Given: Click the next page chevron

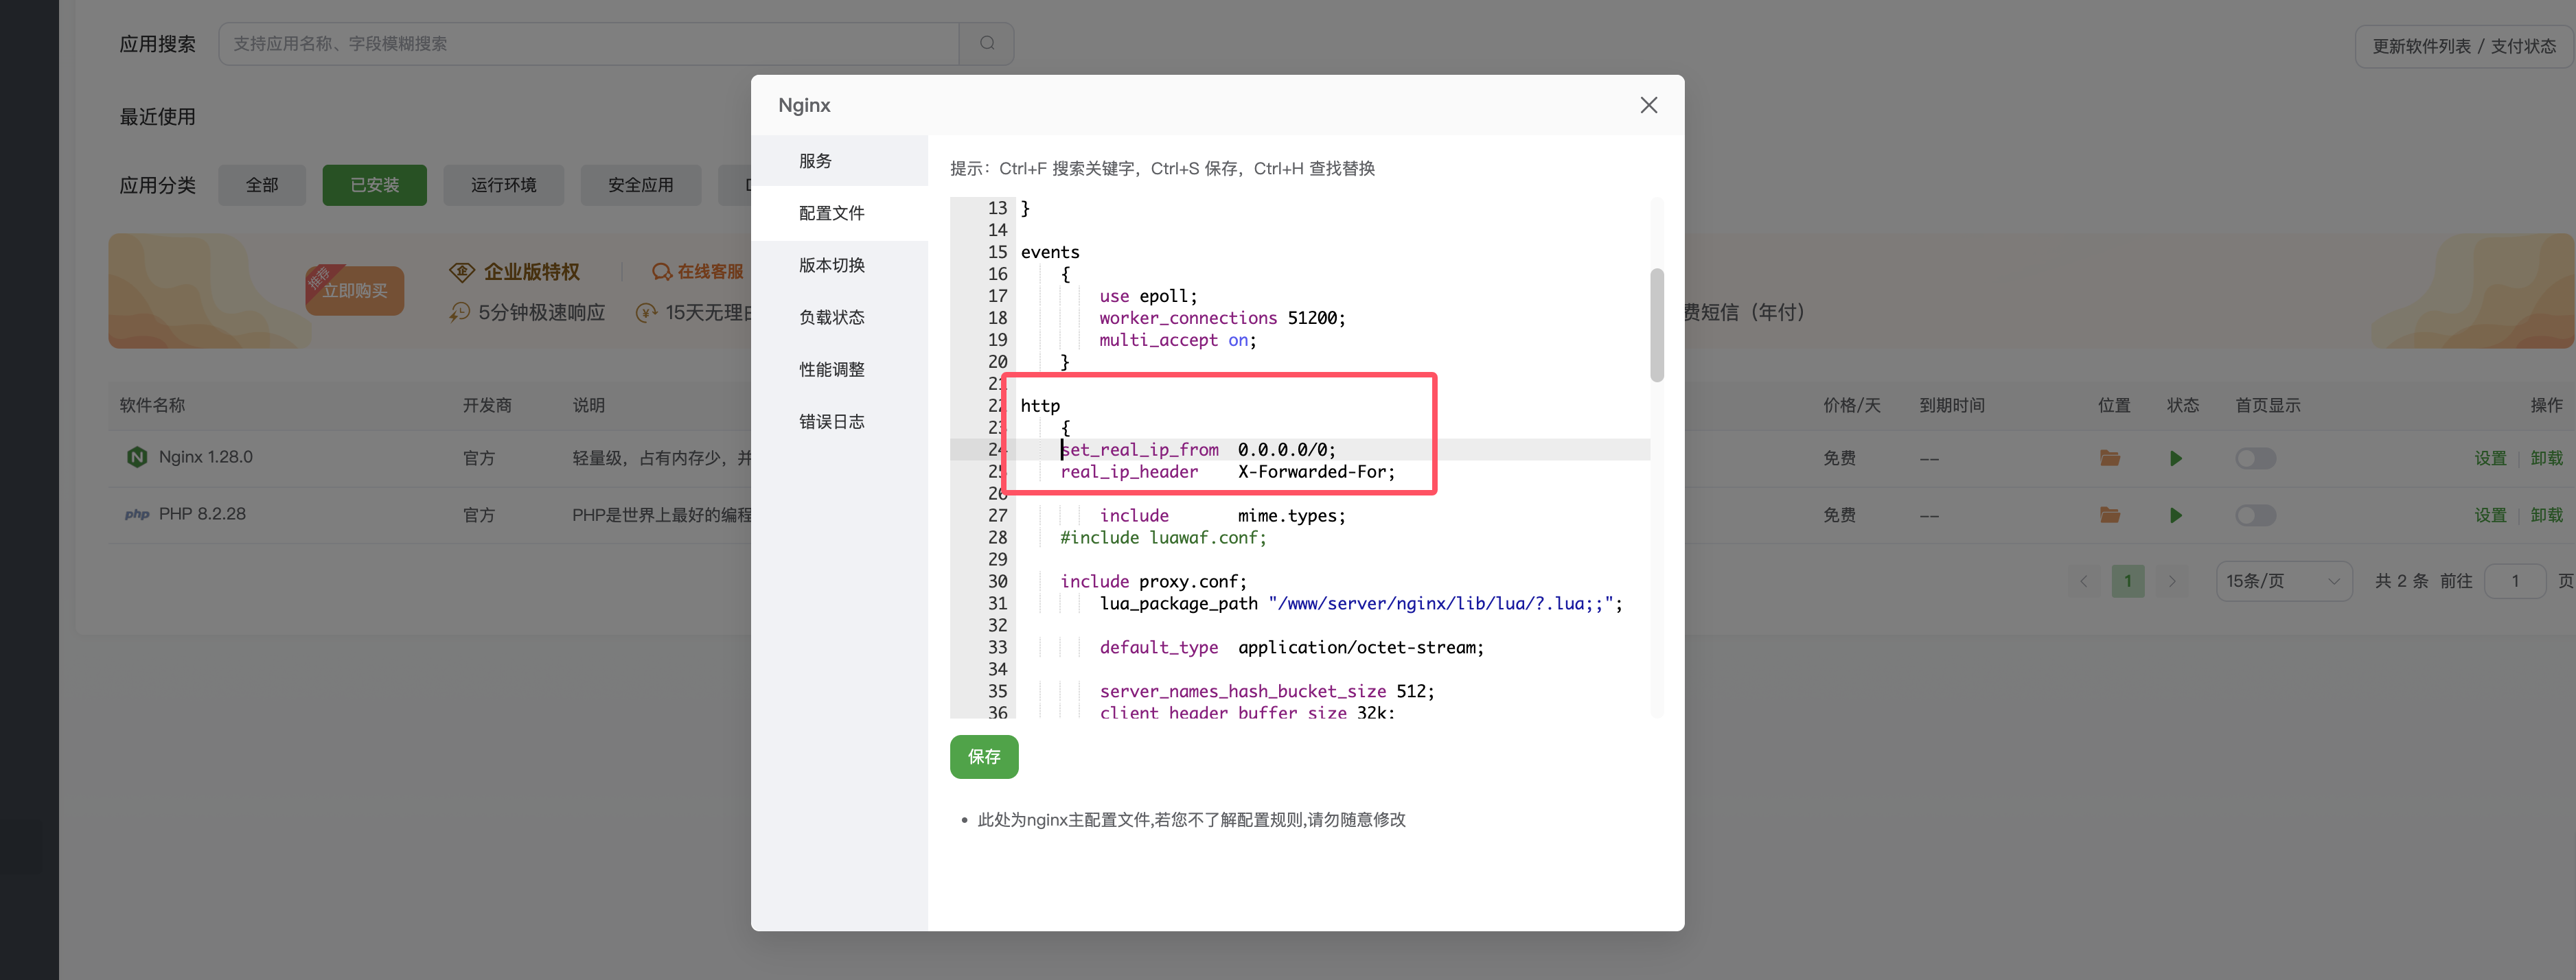Looking at the screenshot, I should click(x=2172, y=580).
